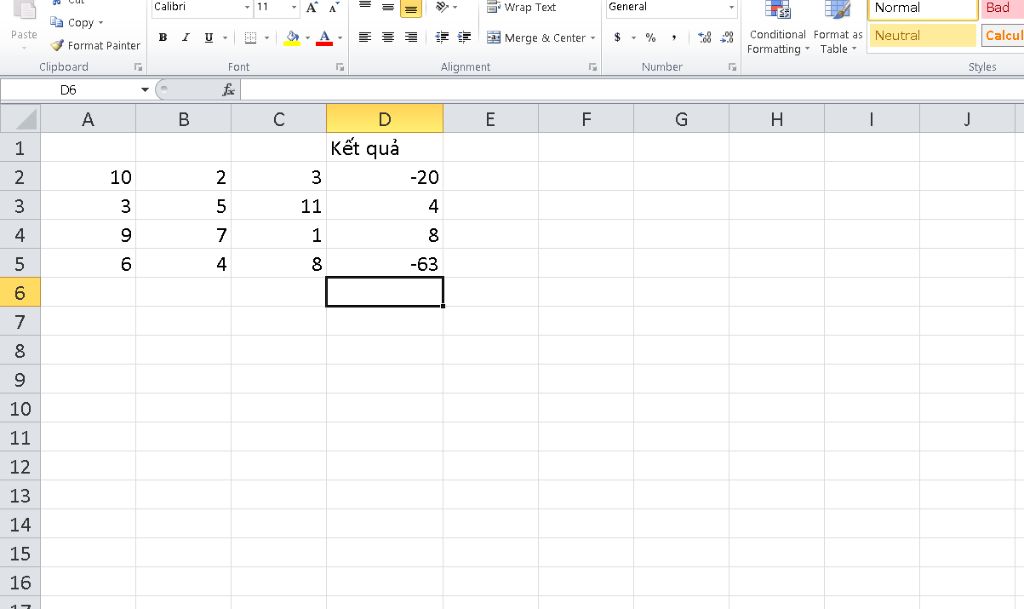Expand Merge & Center options arrow
Screen dimensions: 1024x609
(592, 38)
